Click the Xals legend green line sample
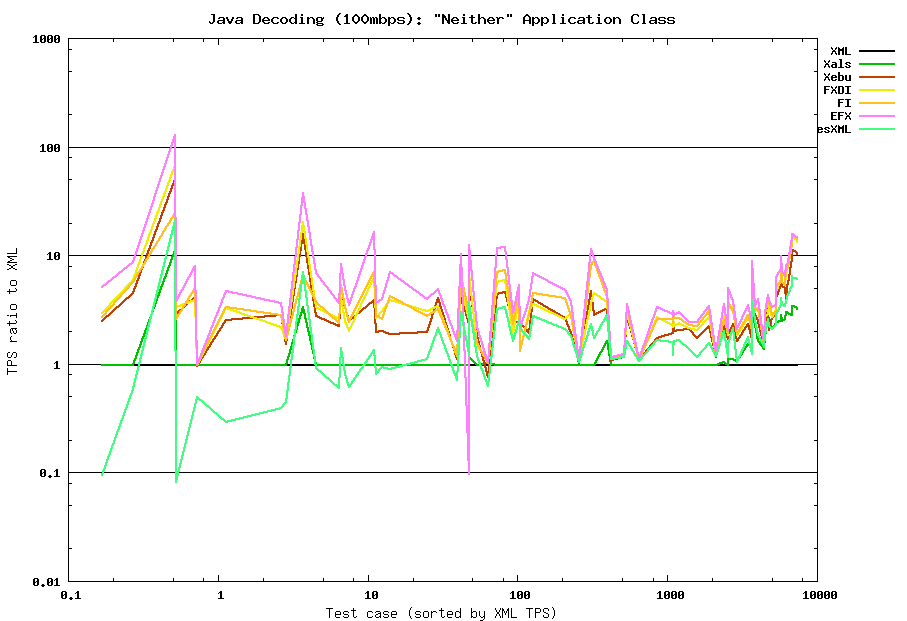This screenshot has width=907, height=621. pos(877,64)
